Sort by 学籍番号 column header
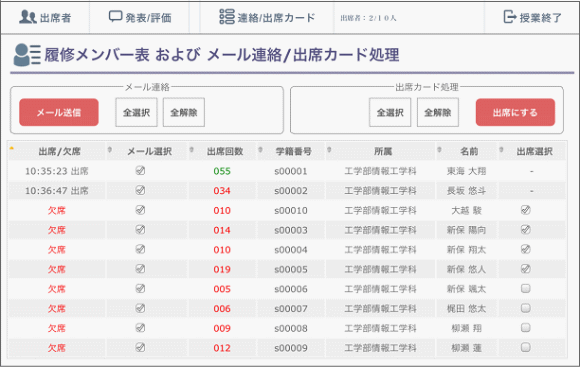The image size is (580, 367). click(x=291, y=151)
